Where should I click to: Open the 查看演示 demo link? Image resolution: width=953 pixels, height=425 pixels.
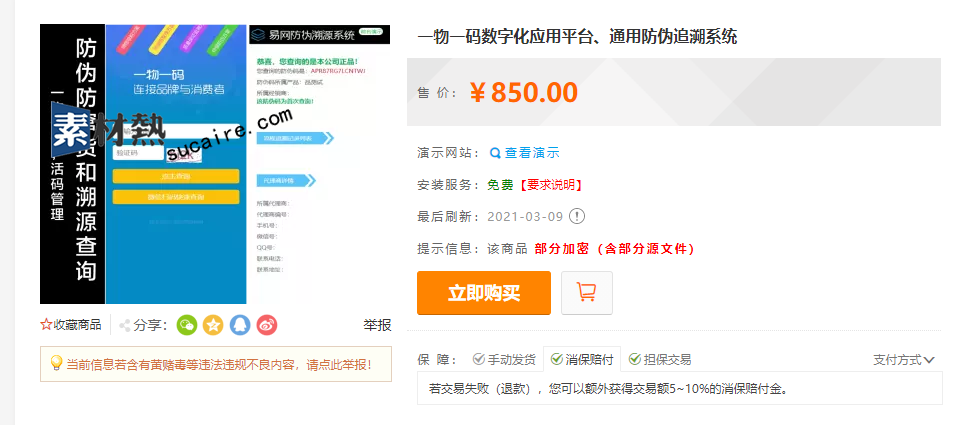[532, 153]
